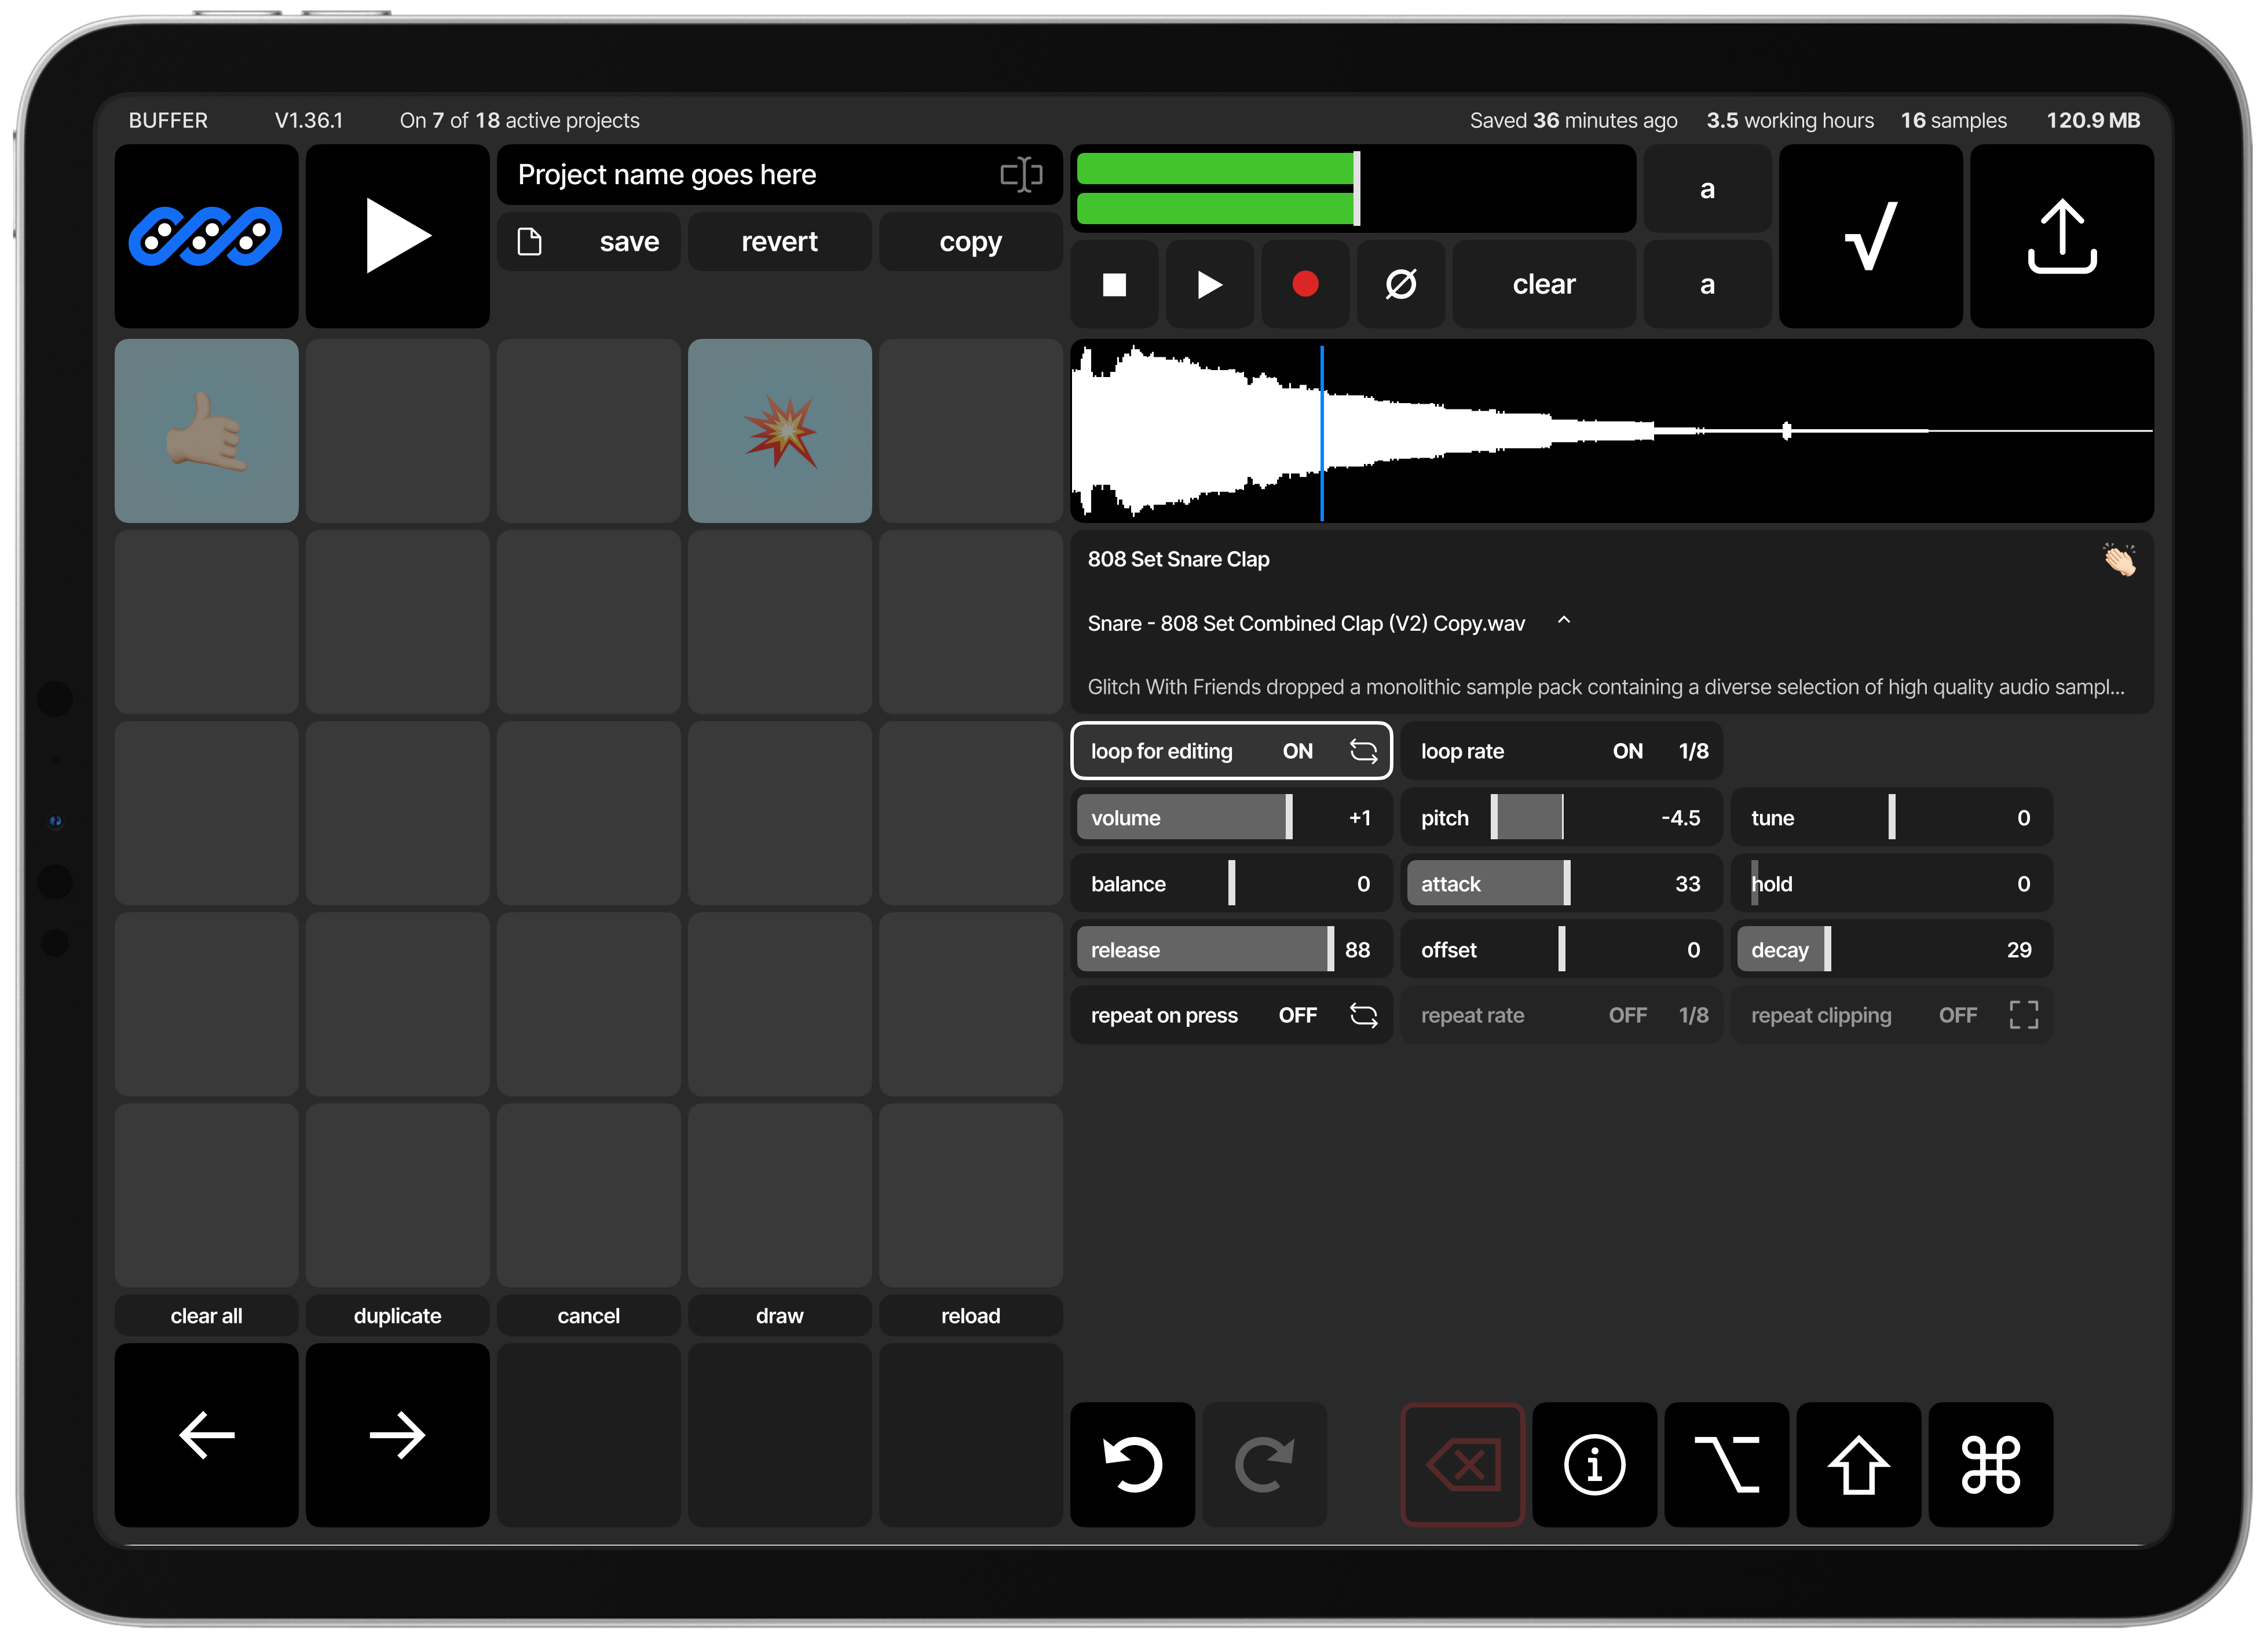2268x1642 pixels.
Task: Adjust the volume slider
Action: [1185, 817]
